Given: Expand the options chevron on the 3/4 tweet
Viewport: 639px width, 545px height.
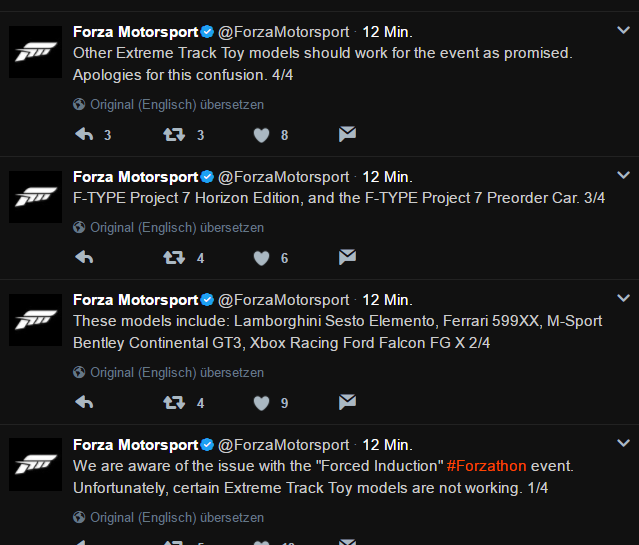Looking at the screenshot, I should 623,176.
